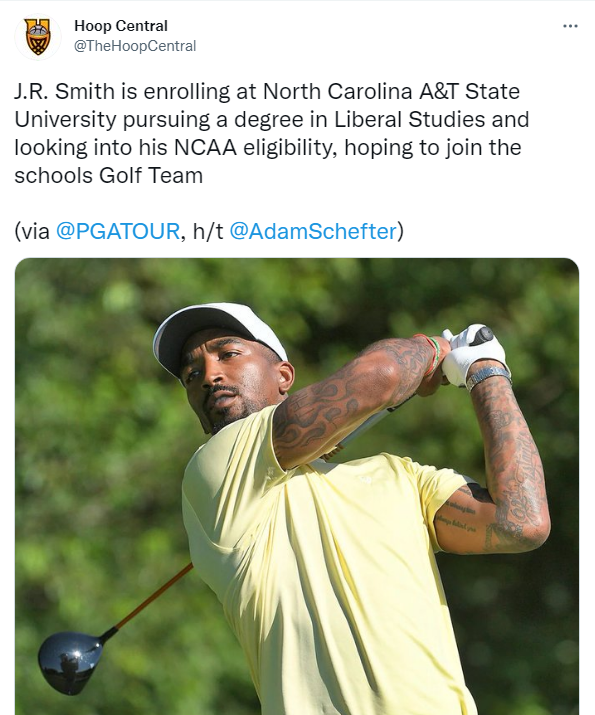Screen dimensions: 595x715
Task: Click the wristwatch on golfer's arm
Action: point(488,377)
